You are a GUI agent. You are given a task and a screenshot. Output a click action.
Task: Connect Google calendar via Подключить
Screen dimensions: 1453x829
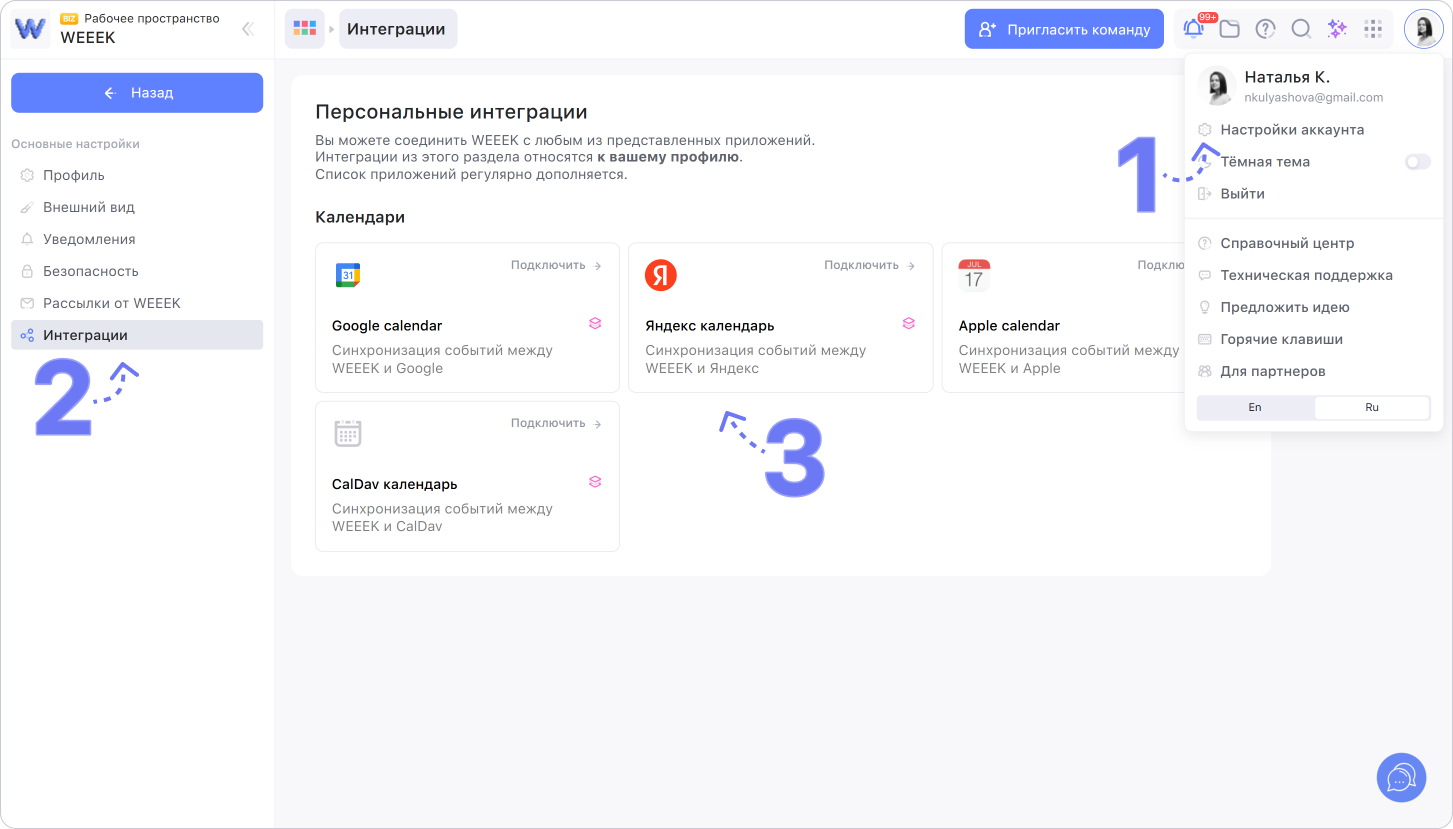556,266
